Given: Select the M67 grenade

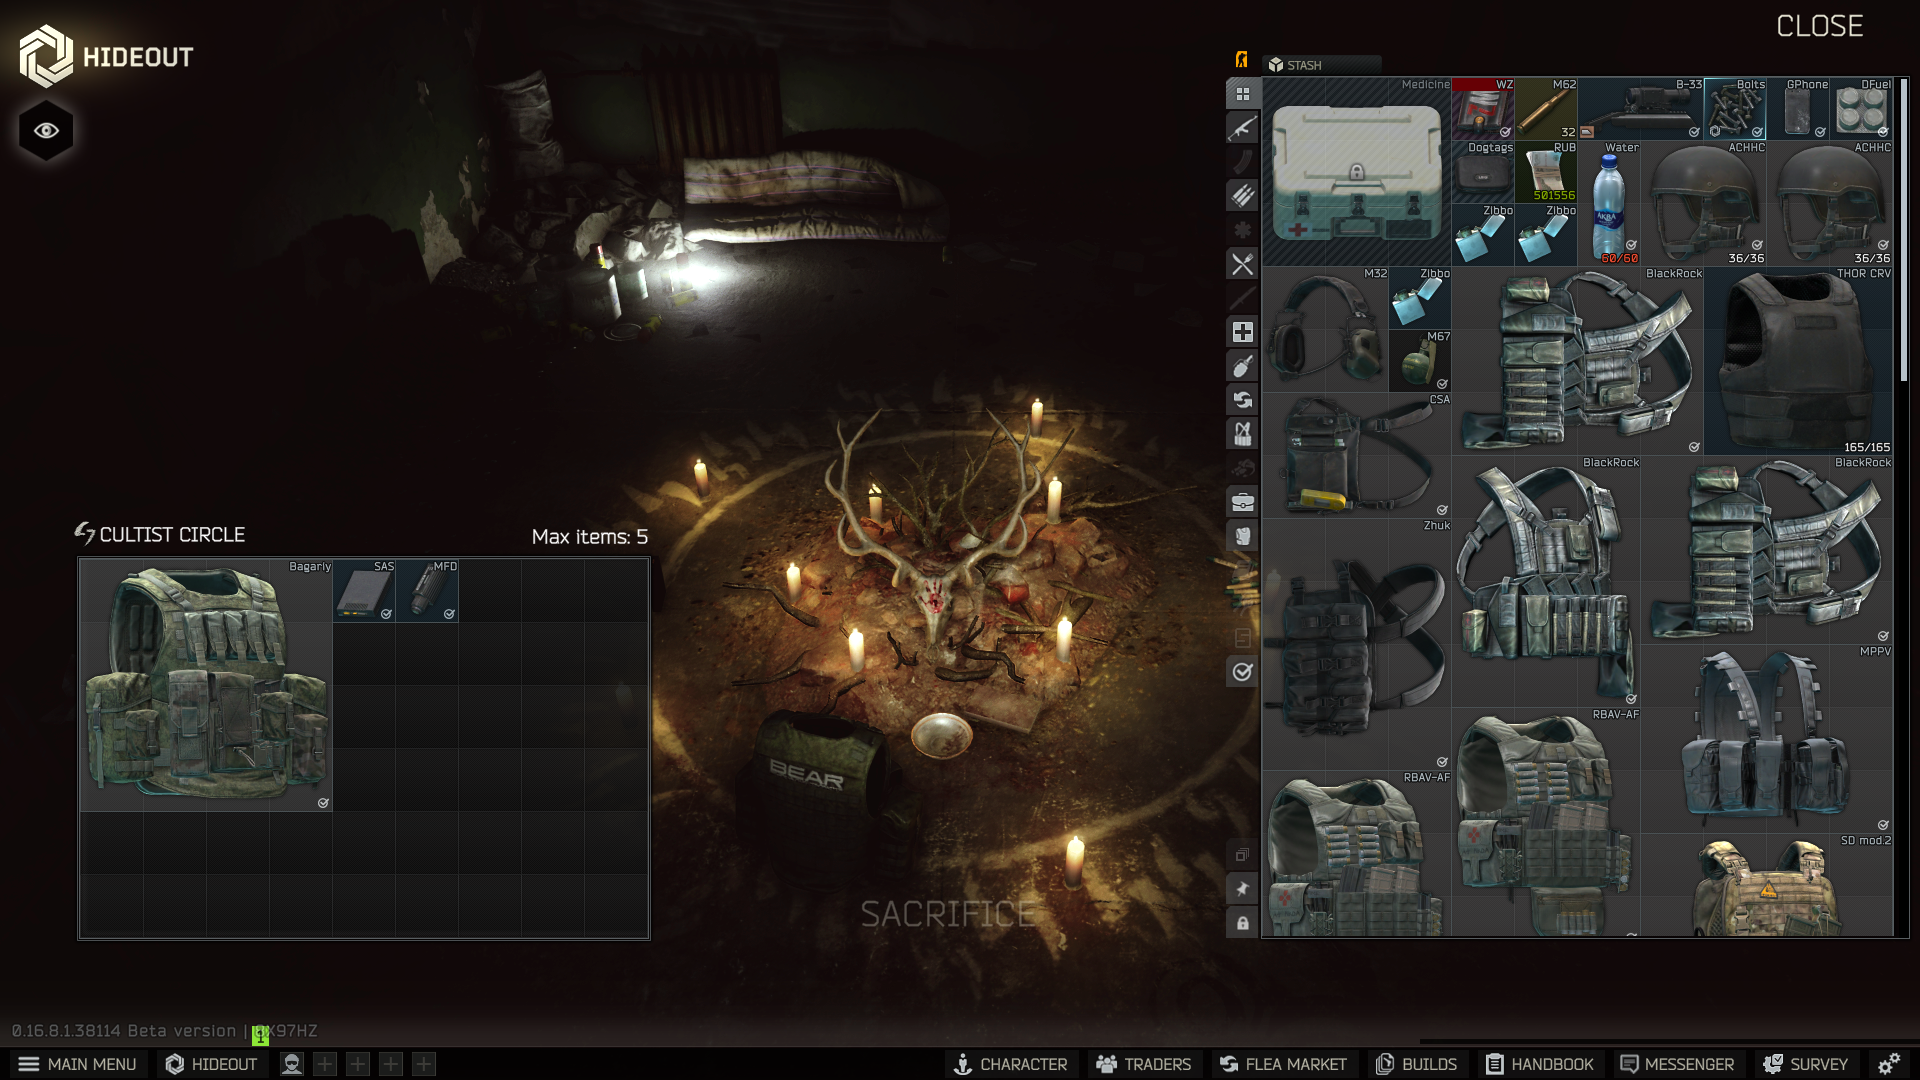Looking at the screenshot, I should [1420, 361].
